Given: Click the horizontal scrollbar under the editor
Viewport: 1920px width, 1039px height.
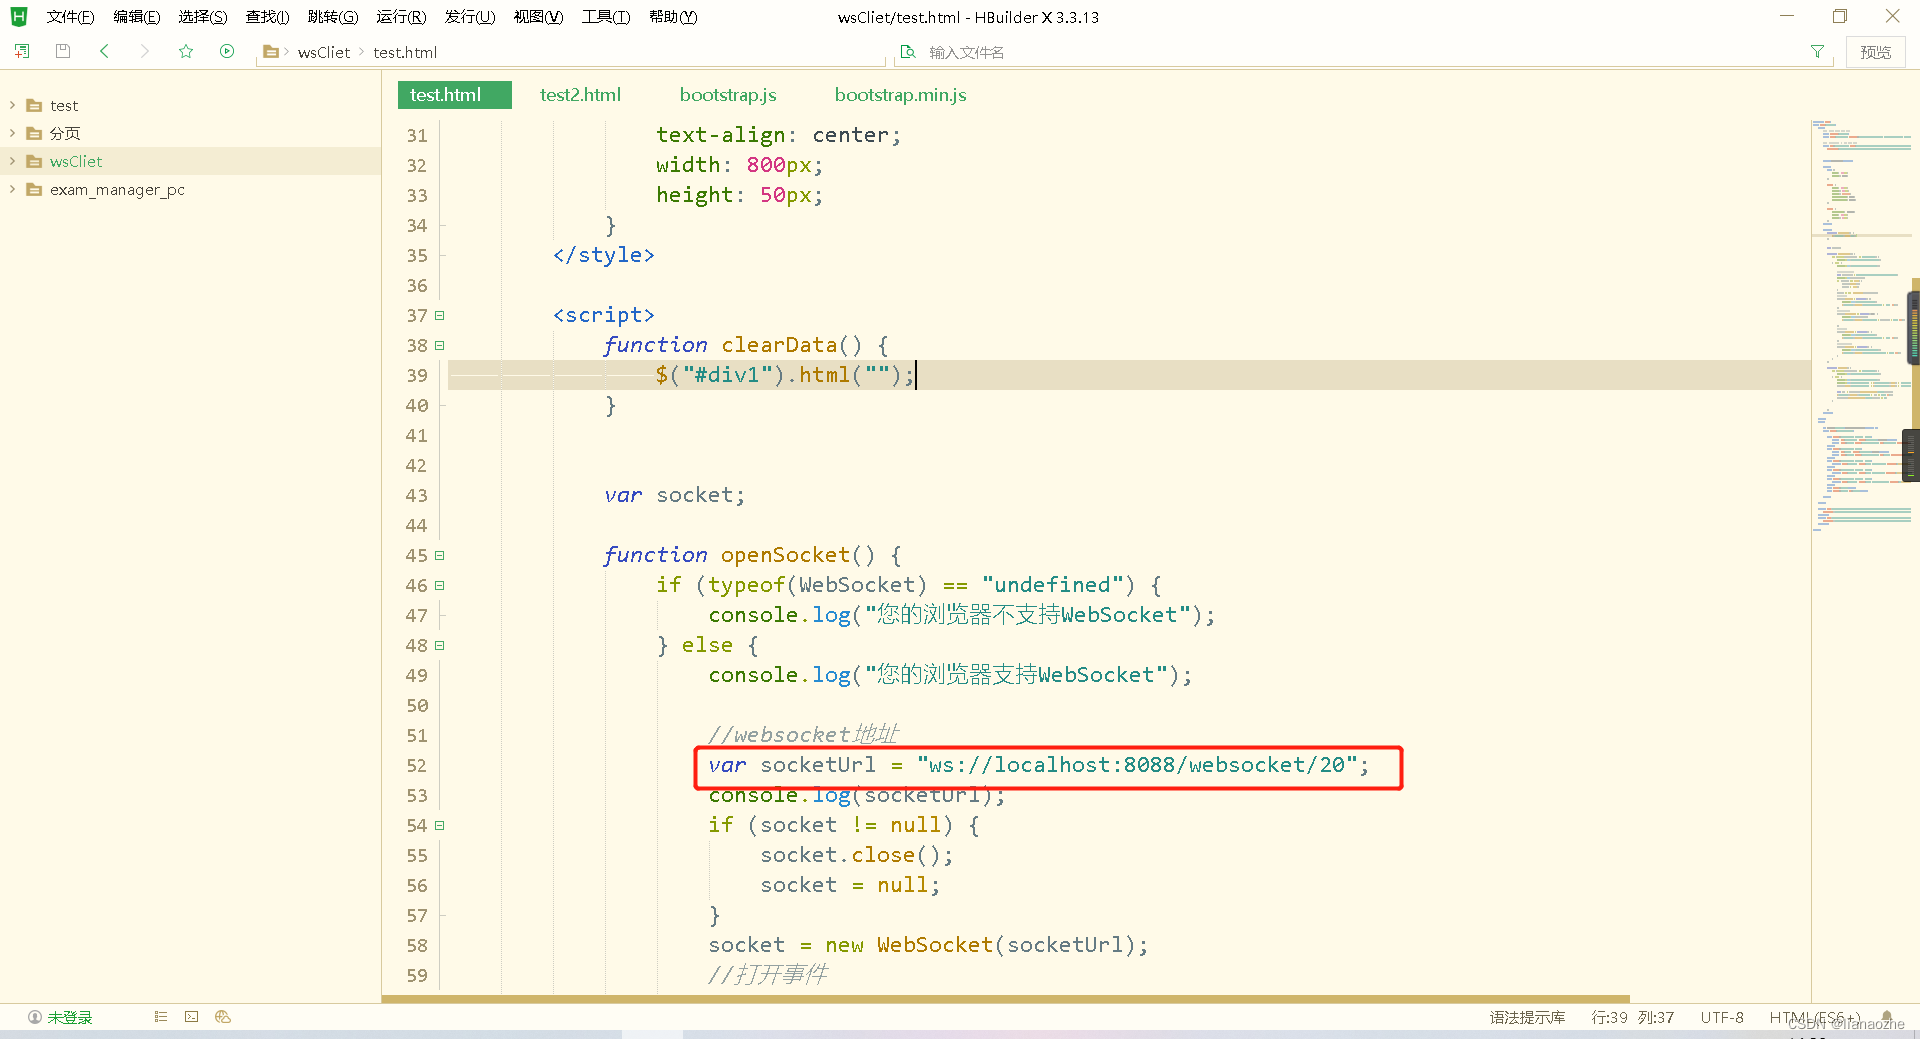Looking at the screenshot, I should click(x=1005, y=998).
